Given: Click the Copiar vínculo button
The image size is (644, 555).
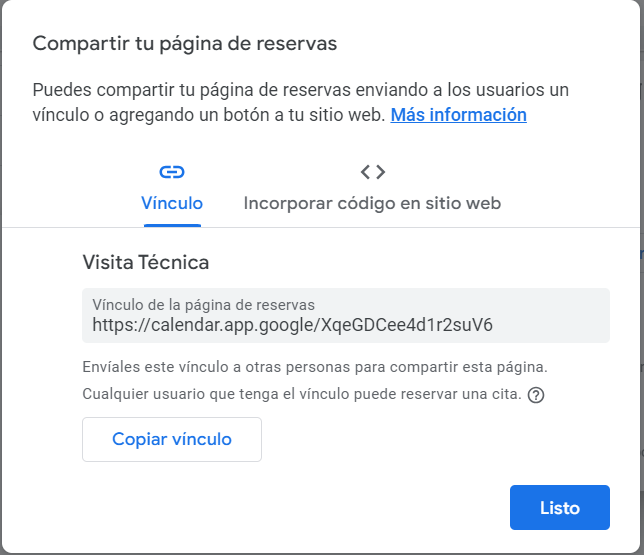Looking at the screenshot, I should click(172, 439).
